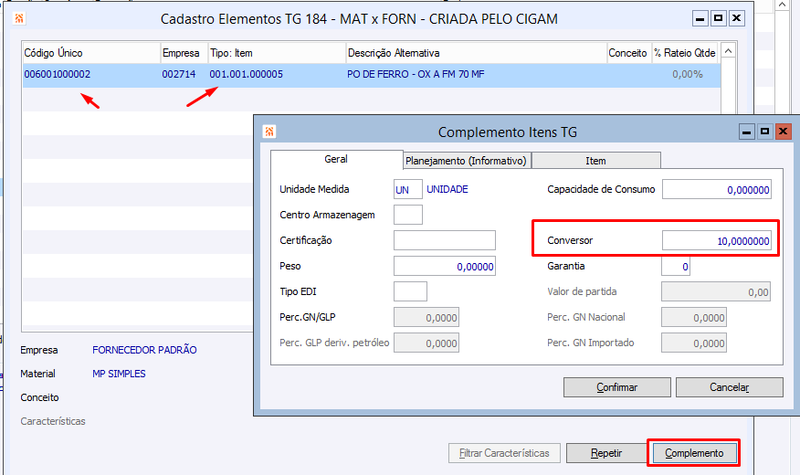
Task: Click the Código Único column header
Action: (x=91, y=53)
